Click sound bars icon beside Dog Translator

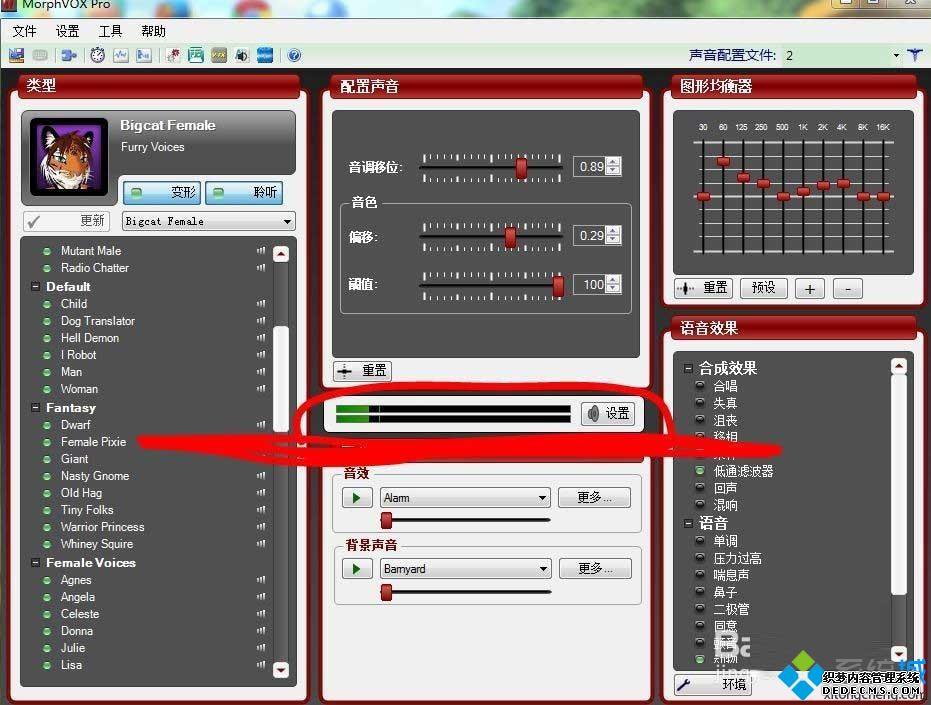(x=261, y=321)
